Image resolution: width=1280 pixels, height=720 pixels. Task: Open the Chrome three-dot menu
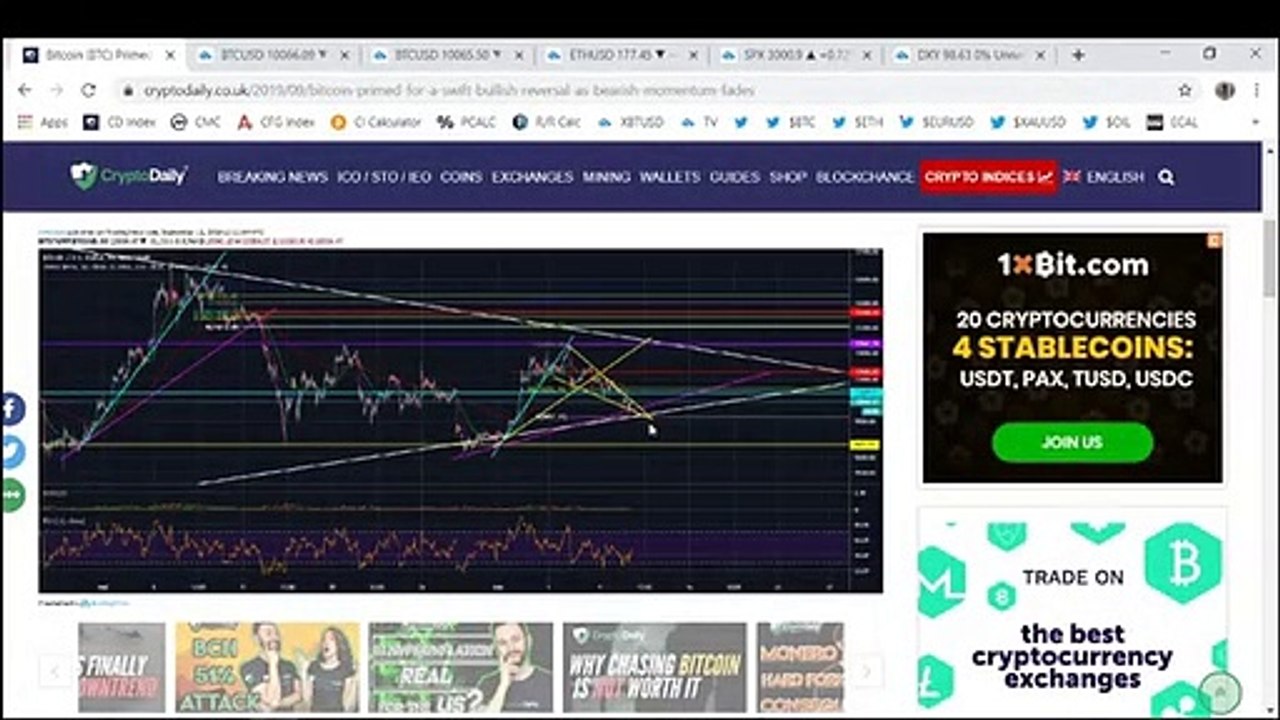coord(1256,90)
